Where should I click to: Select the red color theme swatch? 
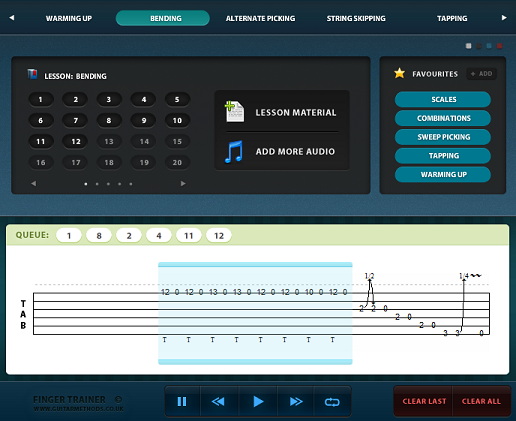(x=499, y=46)
